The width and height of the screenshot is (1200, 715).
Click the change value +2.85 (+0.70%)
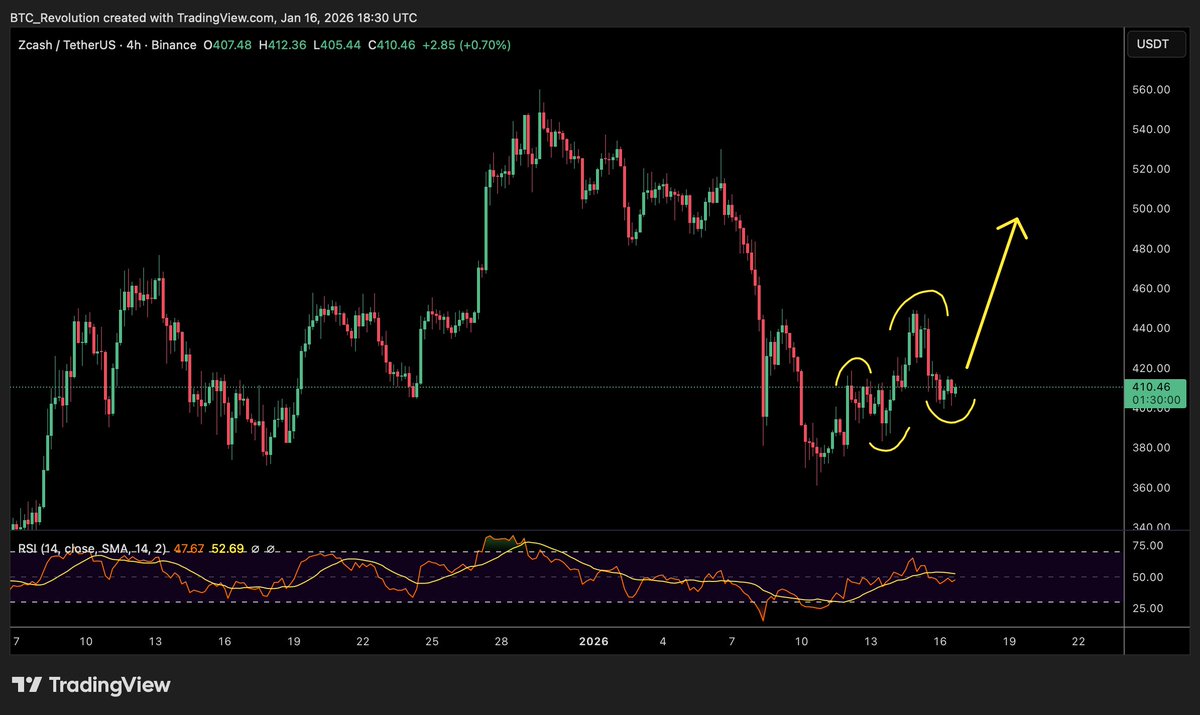[466, 45]
